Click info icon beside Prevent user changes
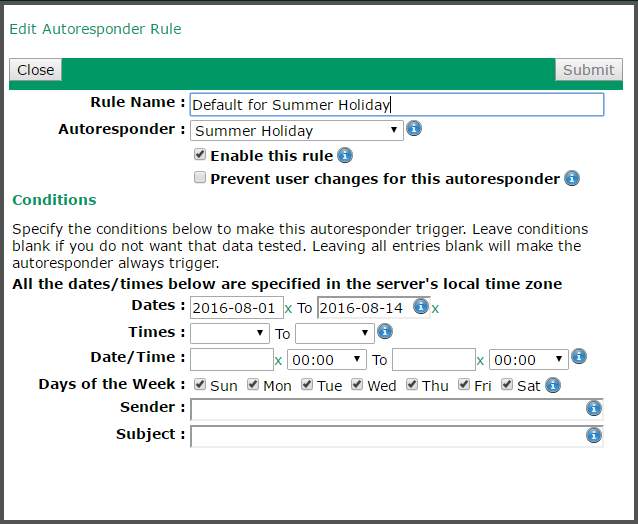The width and height of the screenshot is (638, 524). pyautogui.click(x=572, y=178)
